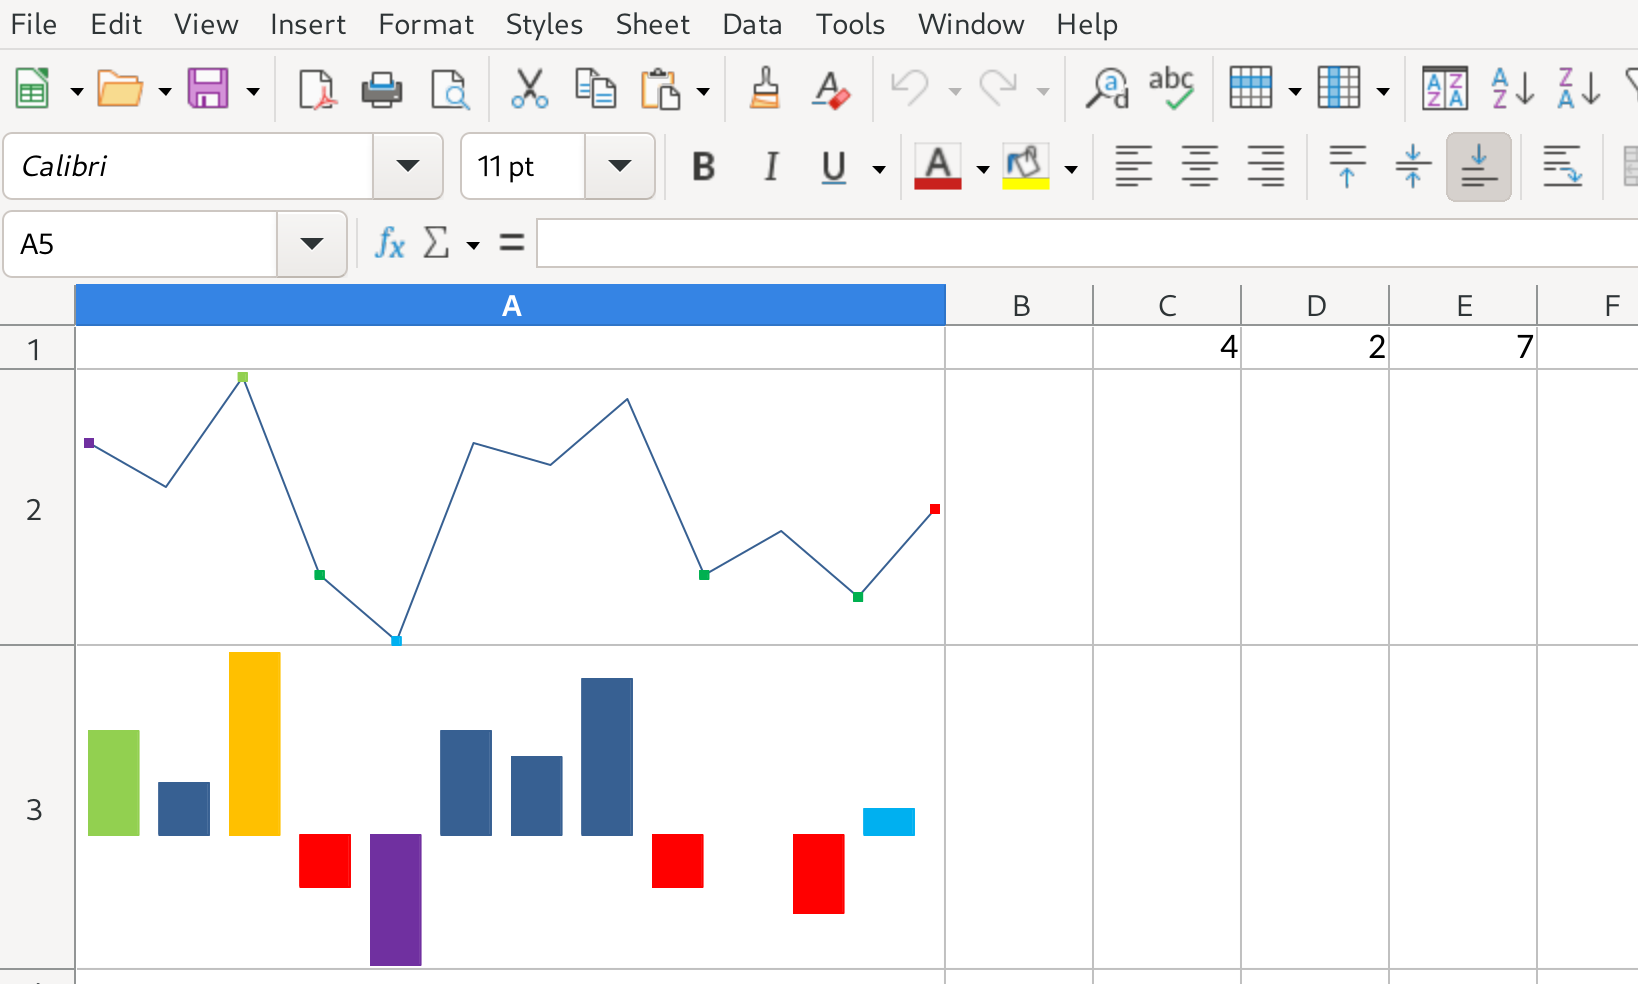
Task: Run the spelling check tool
Action: coord(1171,90)
